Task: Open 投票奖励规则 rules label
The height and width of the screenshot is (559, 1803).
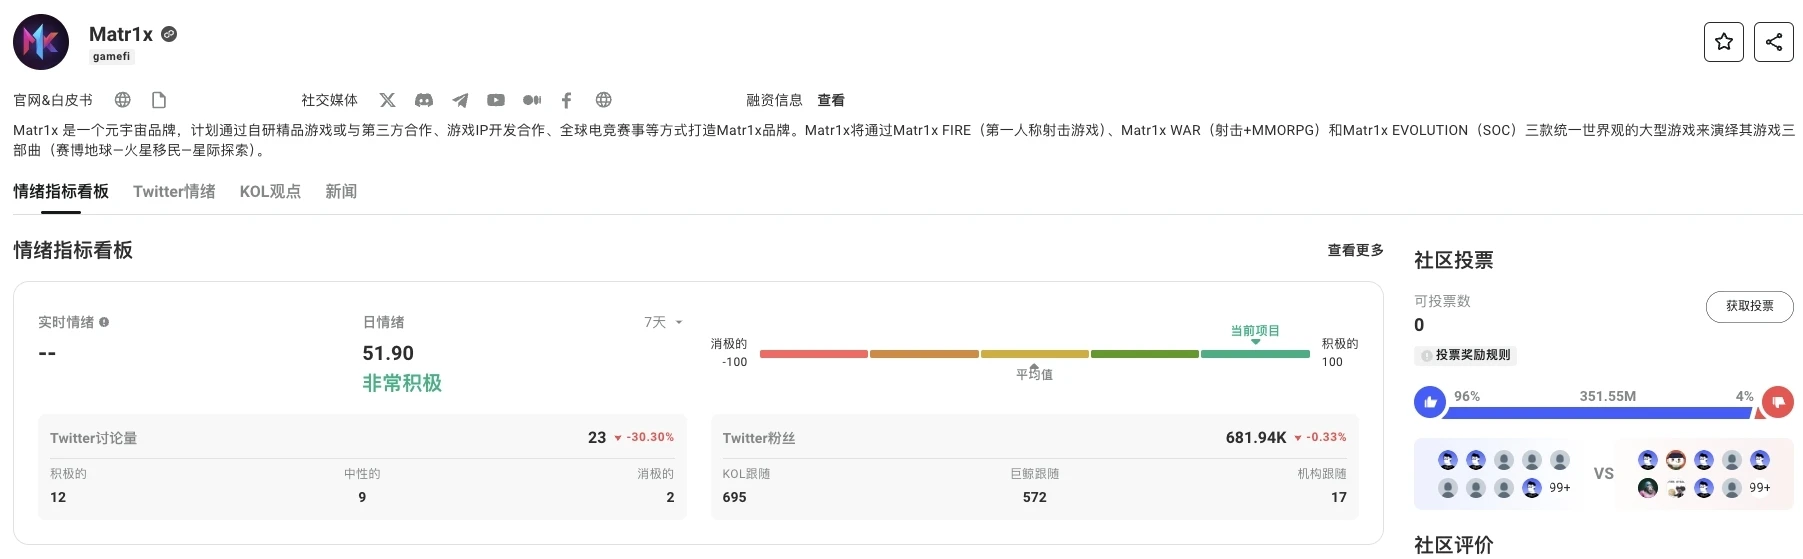Action: 1466,355
